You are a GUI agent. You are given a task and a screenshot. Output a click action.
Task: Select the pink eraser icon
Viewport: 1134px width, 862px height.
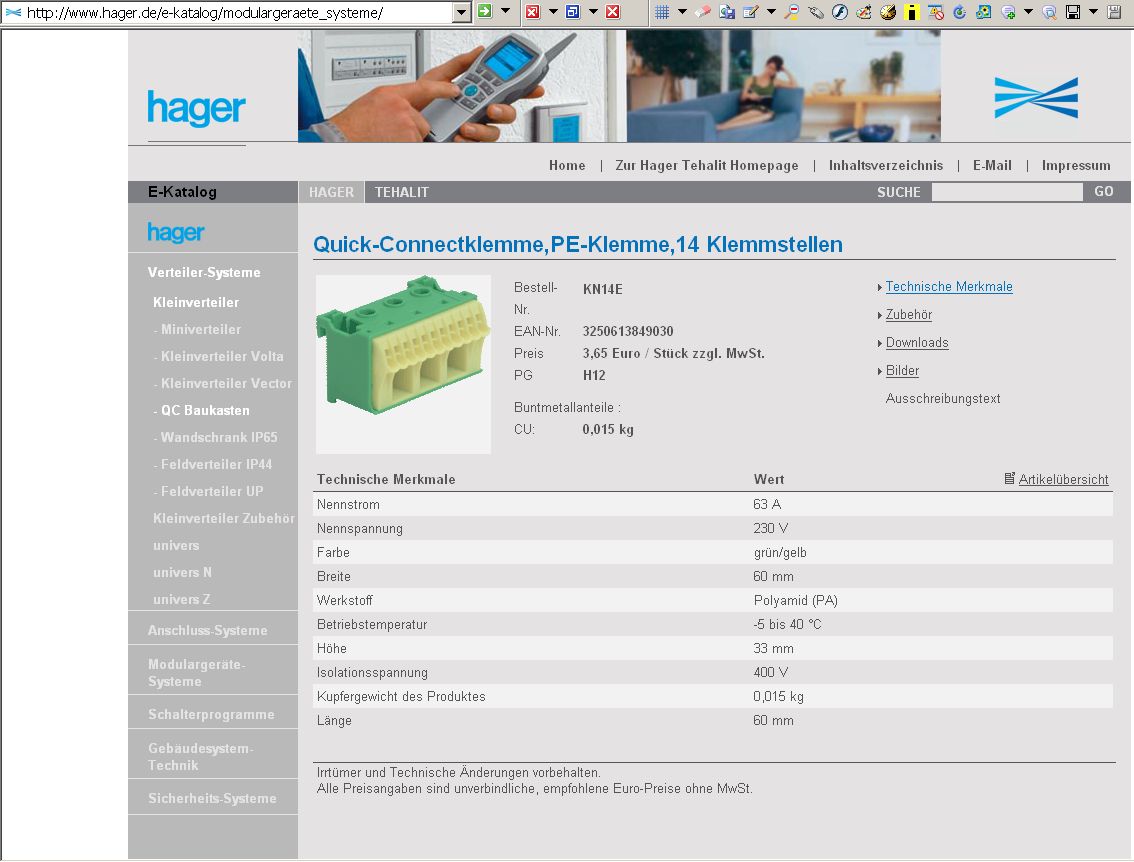click(x=703, y=12)
